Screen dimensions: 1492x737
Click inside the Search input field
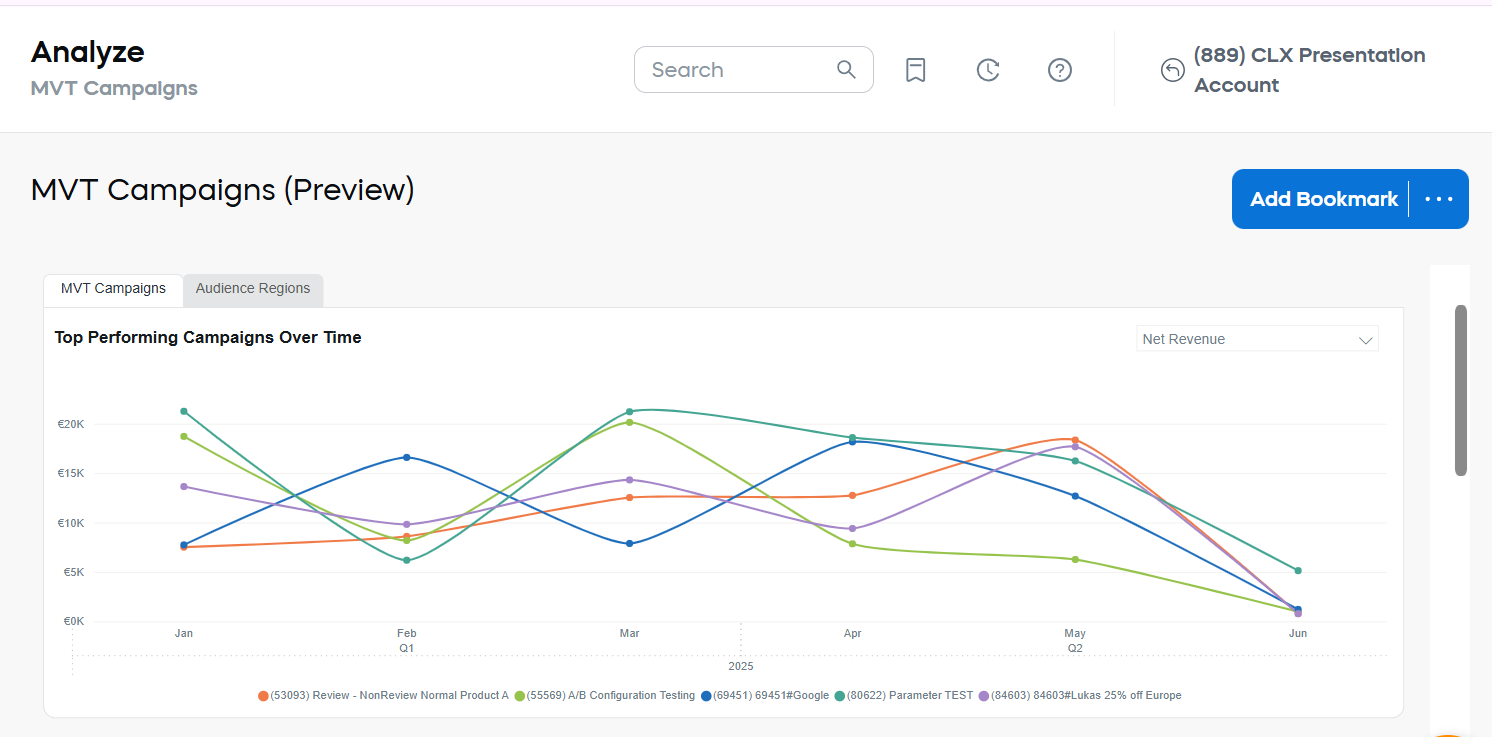click(735, 70)
